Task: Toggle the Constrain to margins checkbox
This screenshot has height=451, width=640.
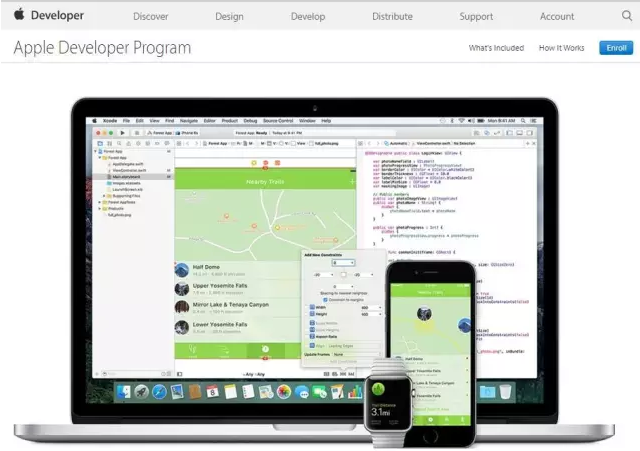Action: (325, 300)
